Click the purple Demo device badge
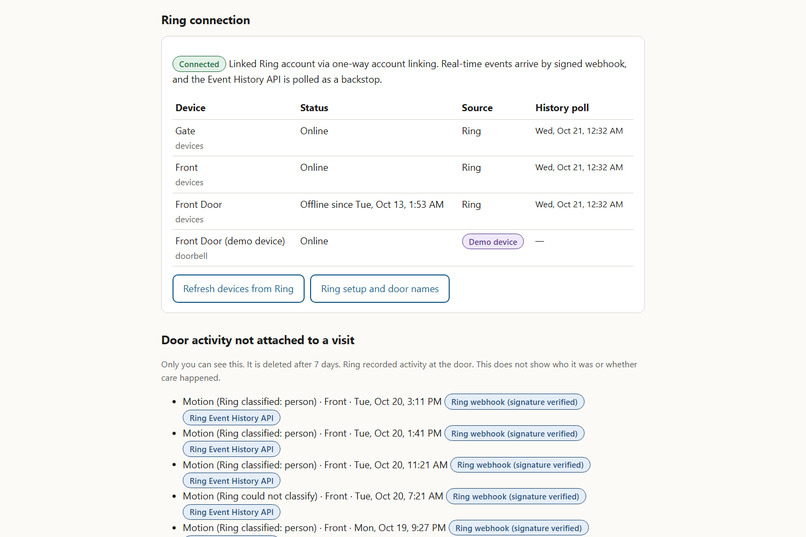 [x=492, y=242]
